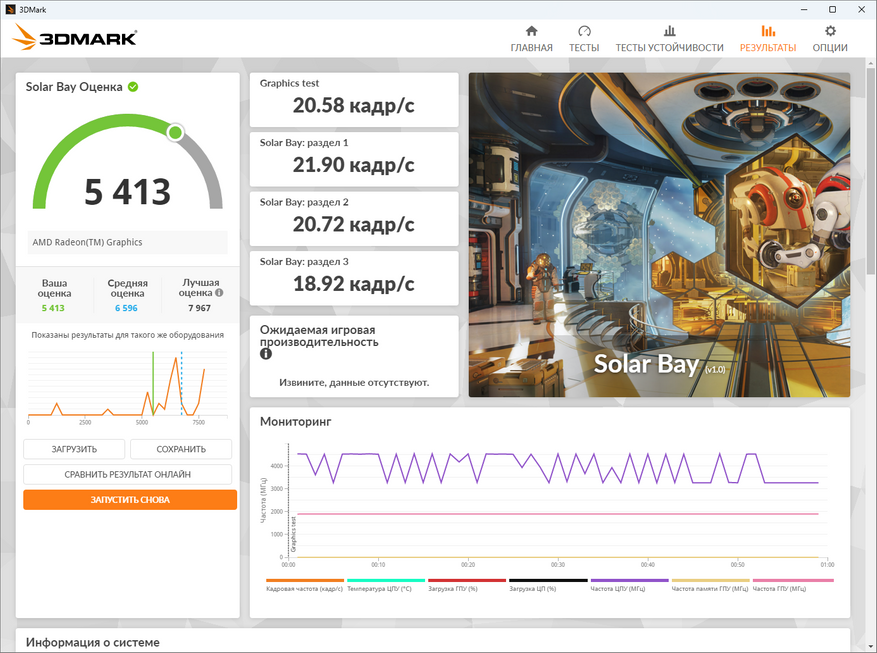Image resolution: width=877 pixels, height=653 pixels.
Task: Click Solar Bay: раздел 1 result card
Action: [354, 159]
